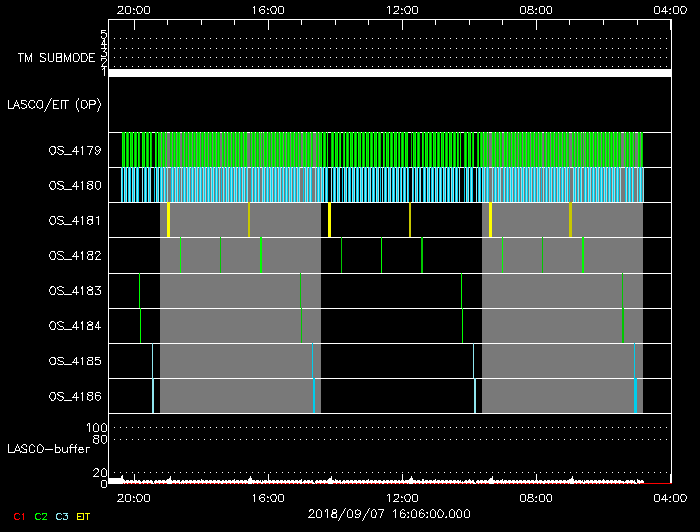
Task: Select the OS_4182 row label
Action: (74, 256)
